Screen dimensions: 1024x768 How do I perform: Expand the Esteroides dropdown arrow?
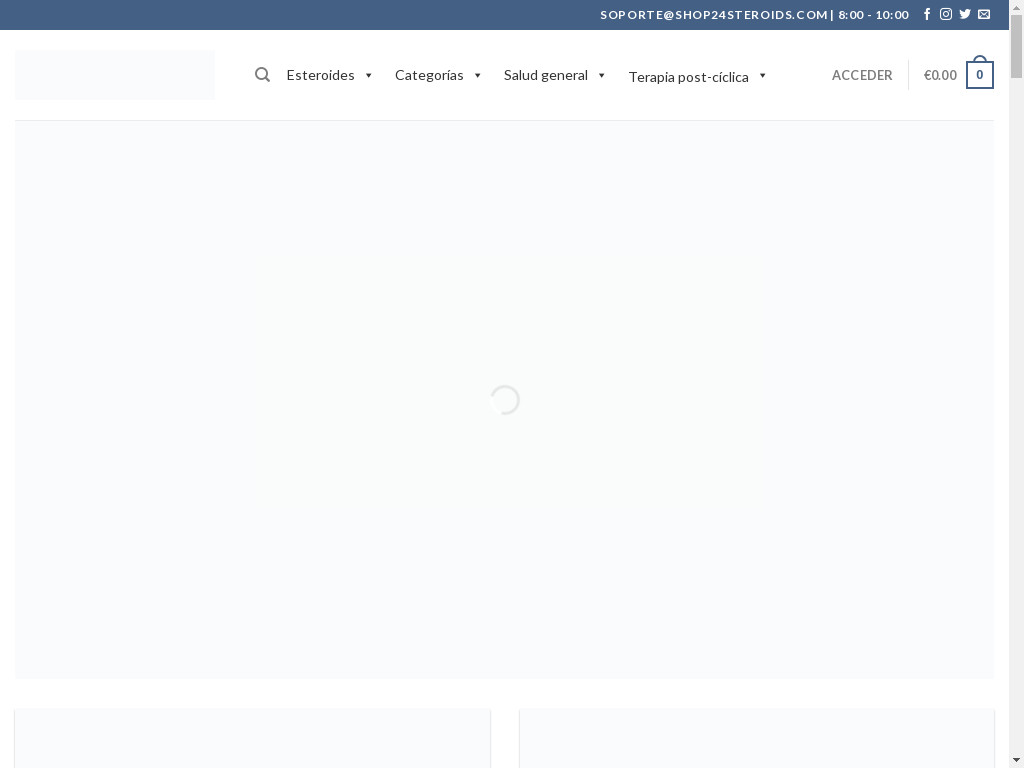[368, 76]
